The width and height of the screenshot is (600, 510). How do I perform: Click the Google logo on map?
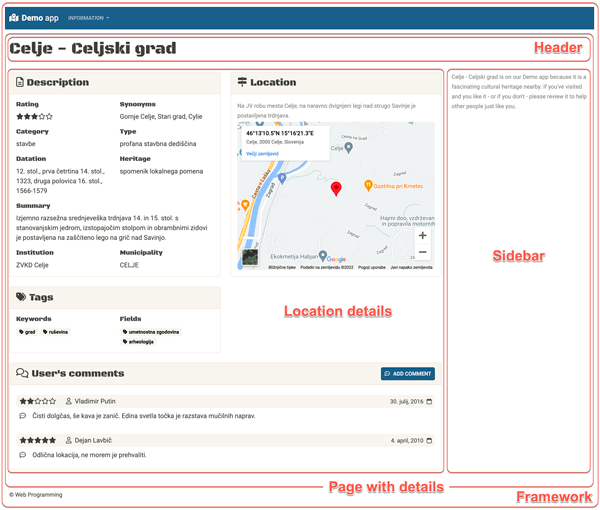pyautogui.click(x=336, y=259)
